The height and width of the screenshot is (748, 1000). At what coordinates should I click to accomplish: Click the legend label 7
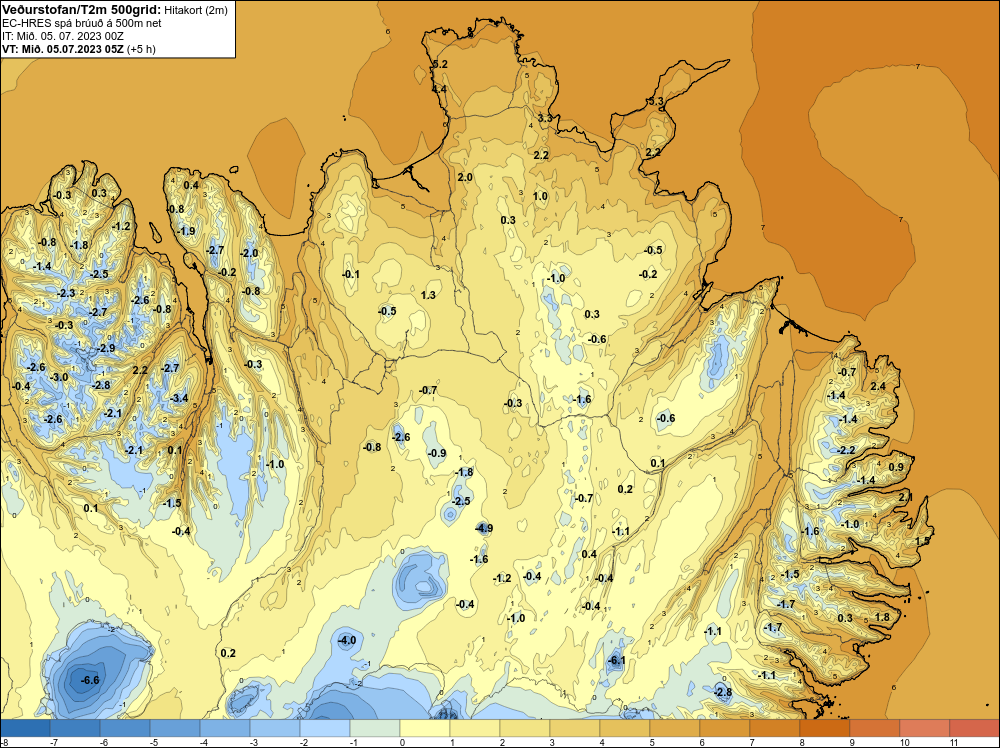pyautogui.click(x=750, y=742)
